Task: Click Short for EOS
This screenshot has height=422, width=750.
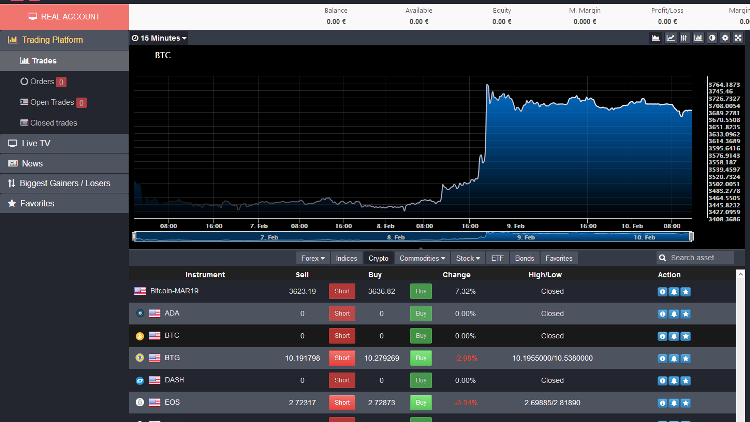Action: pyautogui.click(x=342, y=402)
